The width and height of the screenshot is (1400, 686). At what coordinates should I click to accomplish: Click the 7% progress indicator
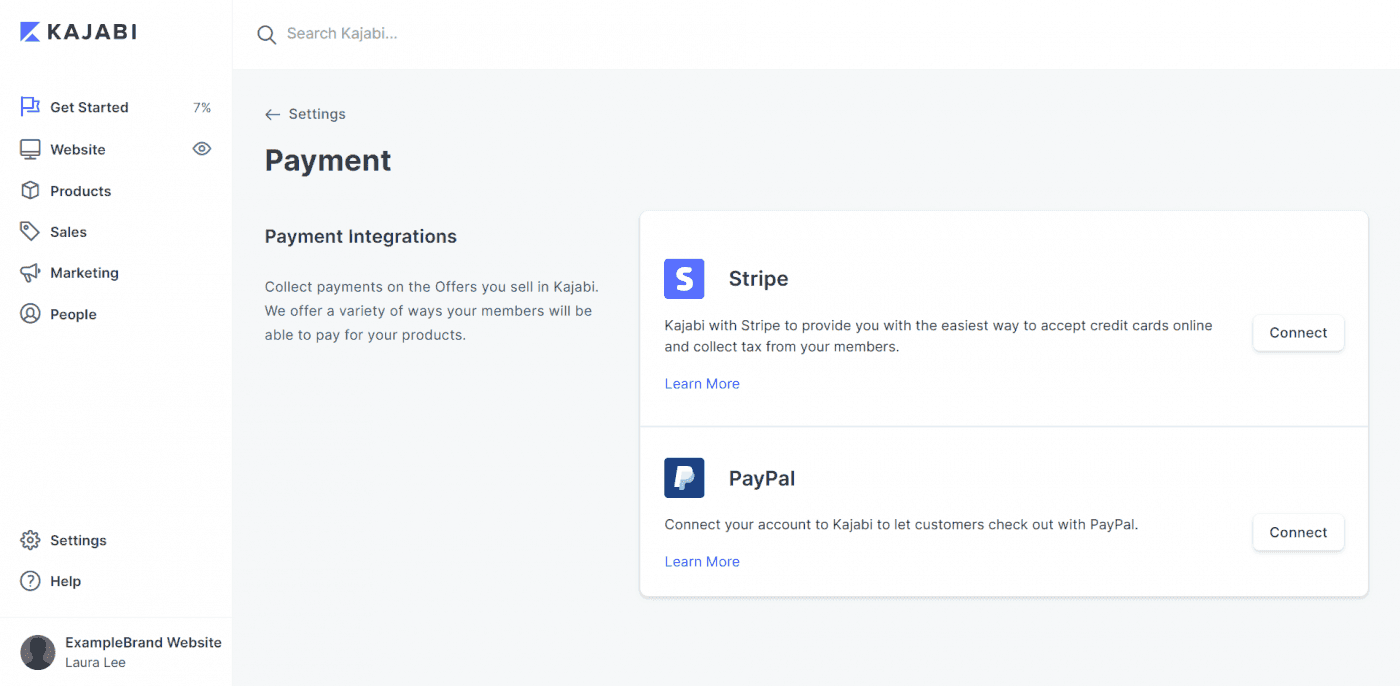(x=202, y=108)
